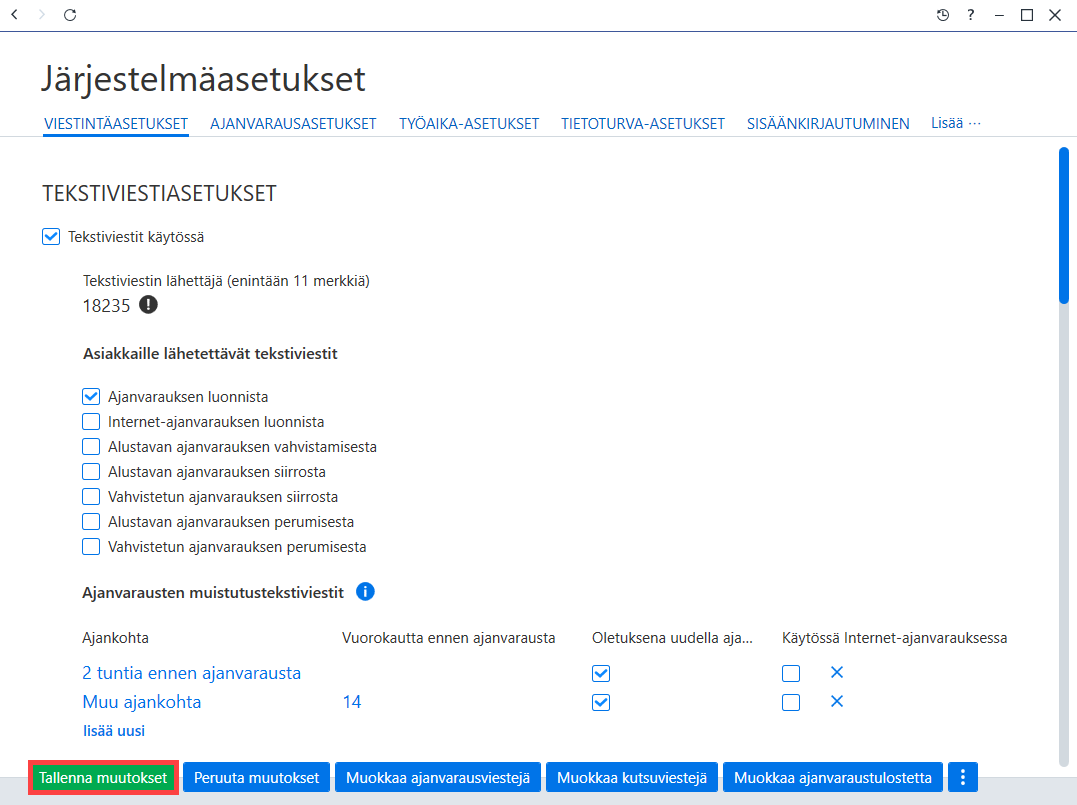Viewport: 1077px width, 805px height.
Task: Open the three-dot more actions button
Action: coord(963,778)
